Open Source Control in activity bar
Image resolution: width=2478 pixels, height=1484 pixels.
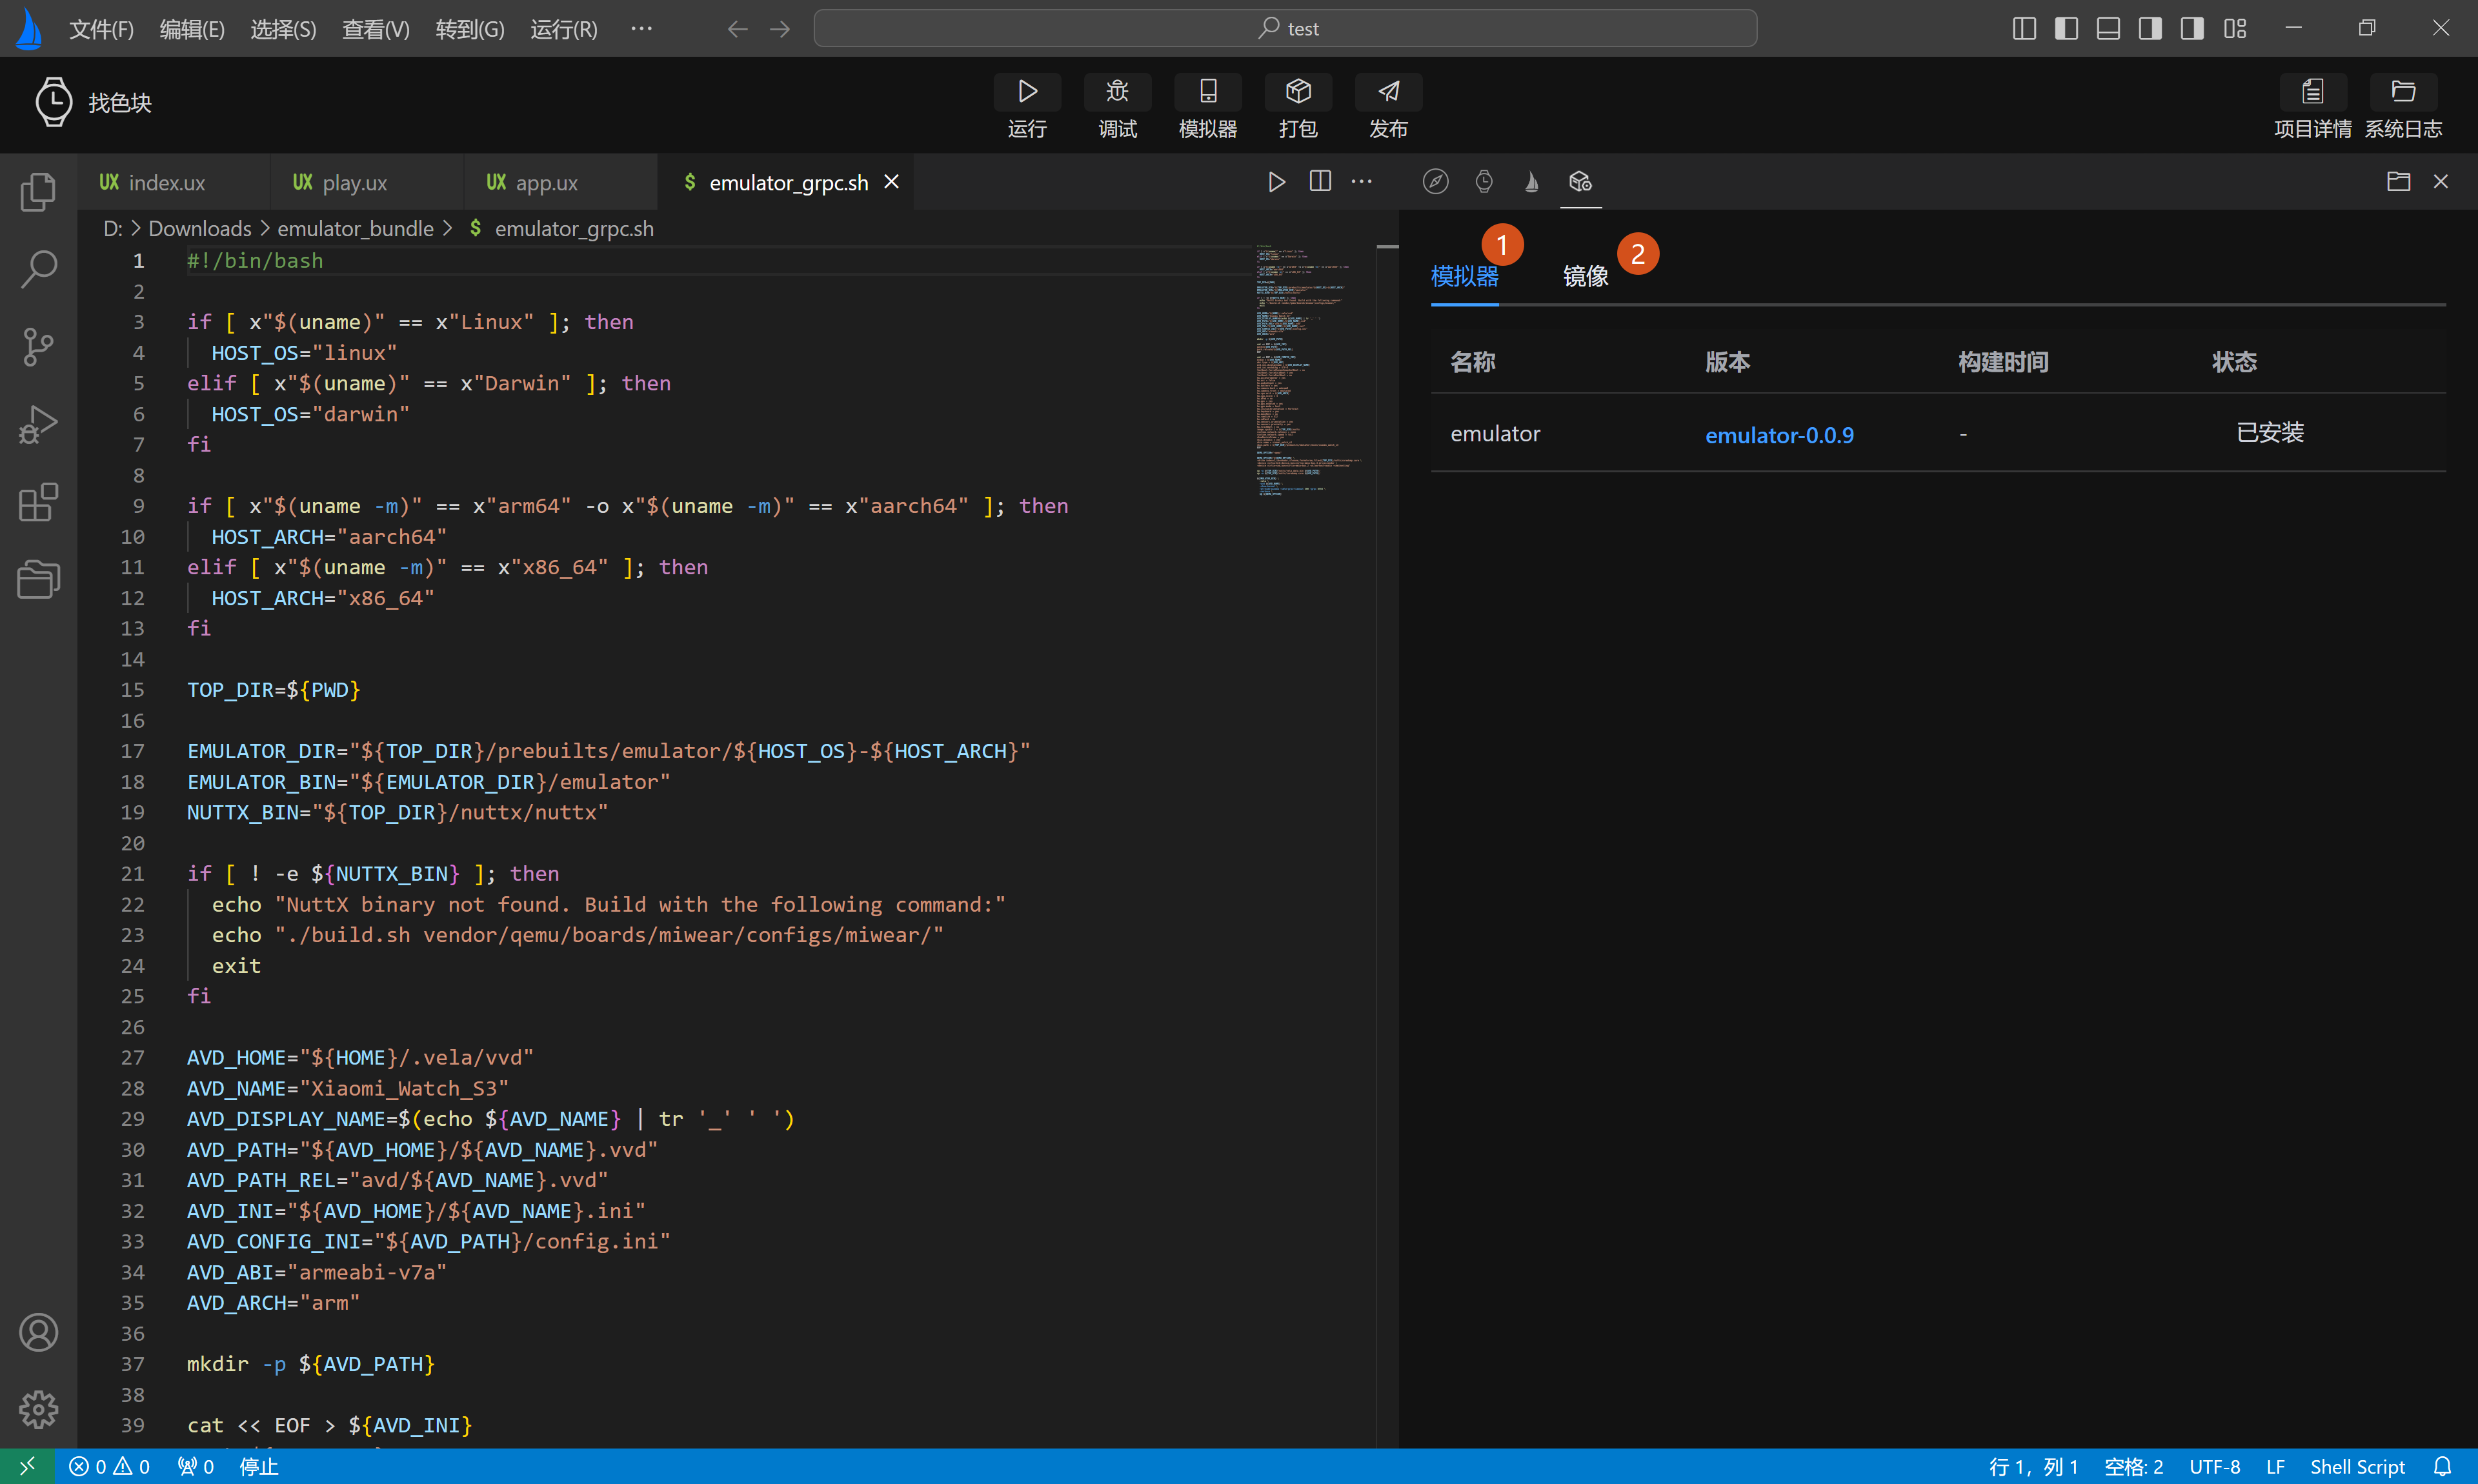[x=38, y=346]
